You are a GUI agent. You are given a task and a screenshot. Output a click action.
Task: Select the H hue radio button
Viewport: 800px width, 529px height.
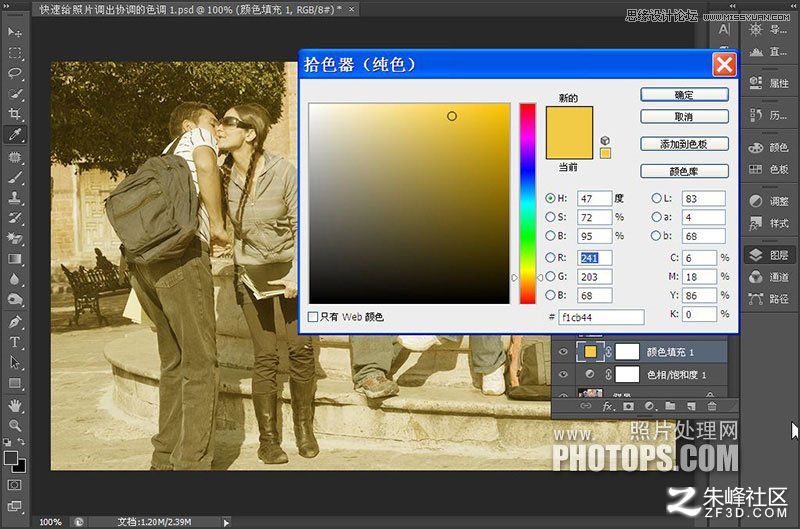550,198
